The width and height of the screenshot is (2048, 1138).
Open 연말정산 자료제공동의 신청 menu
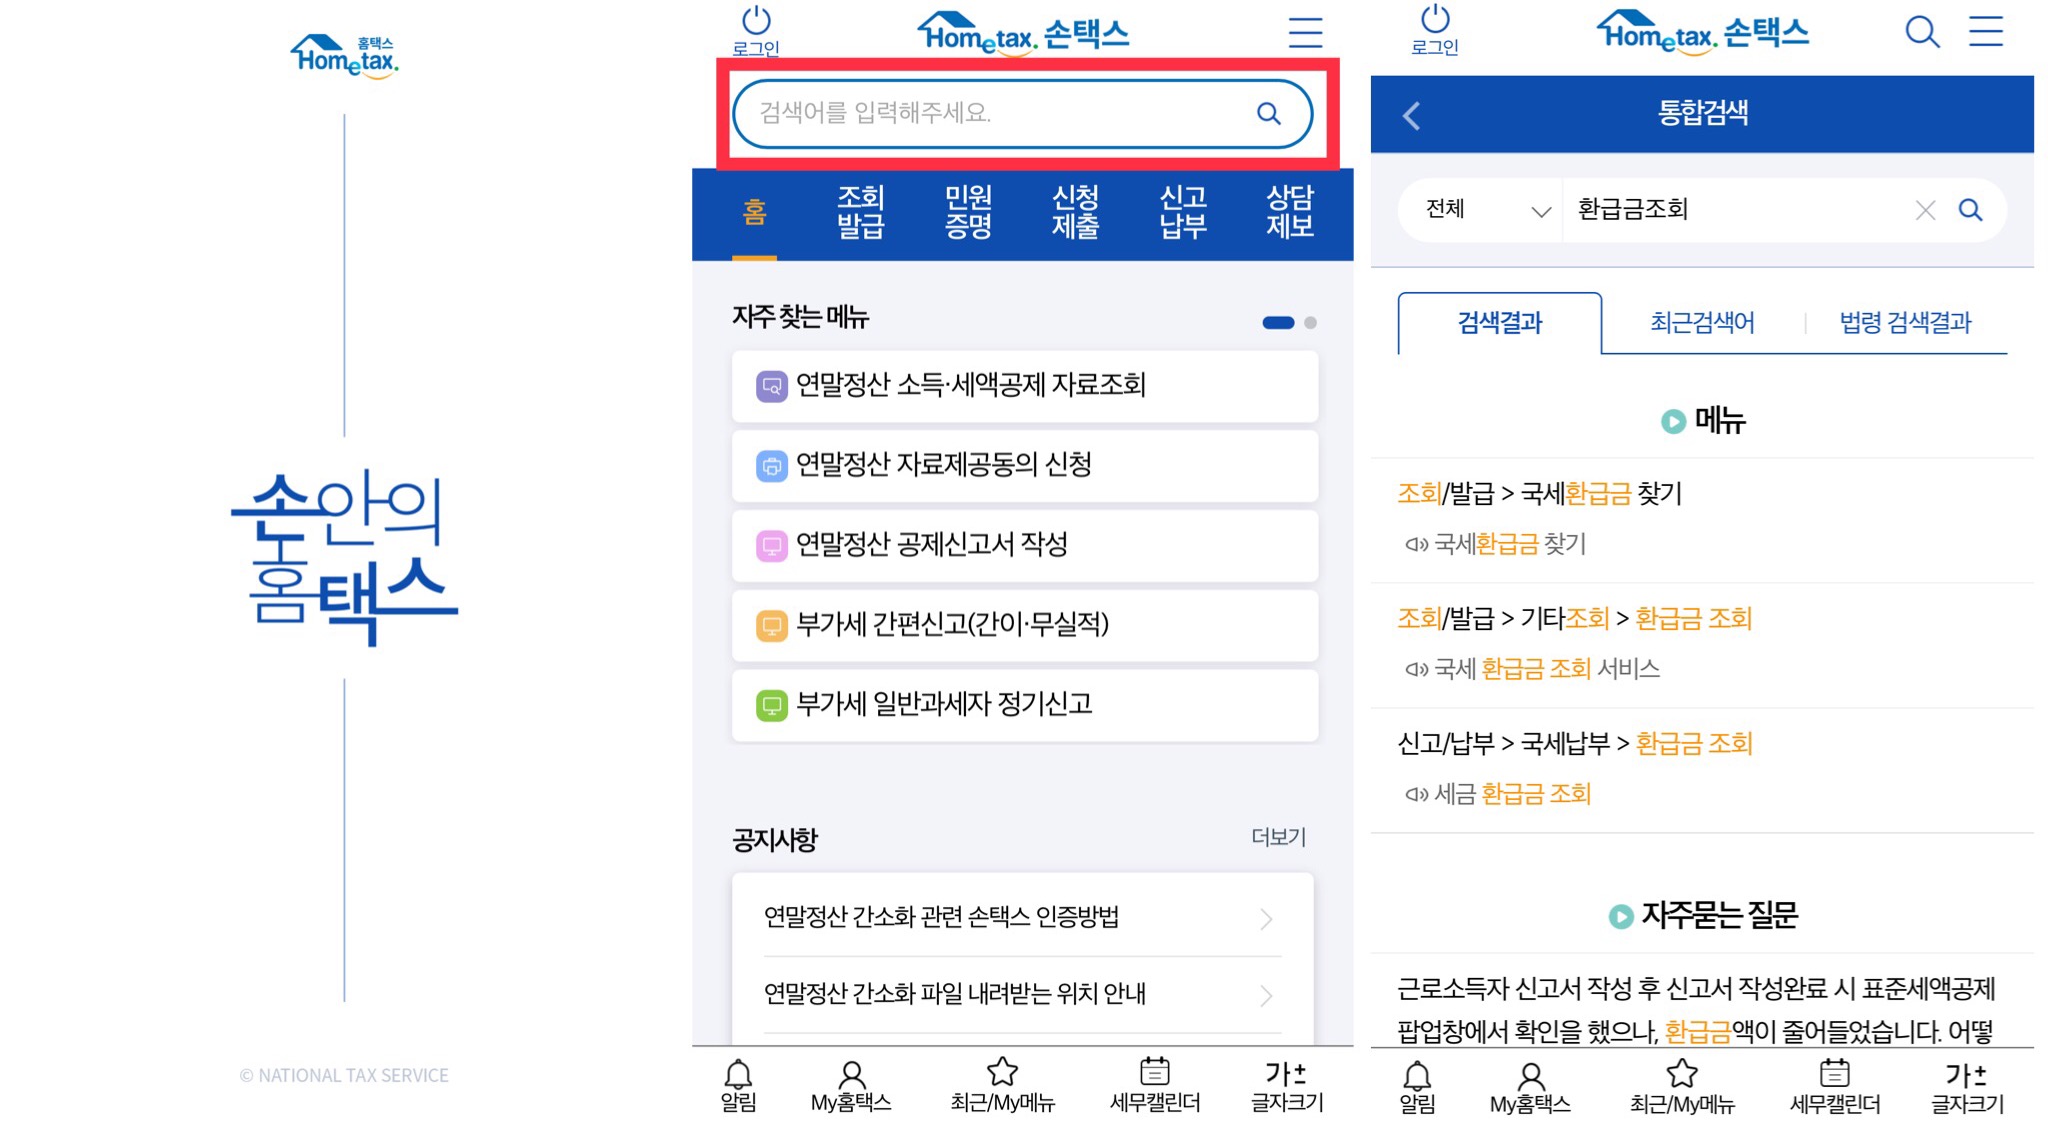(1024, 466)
